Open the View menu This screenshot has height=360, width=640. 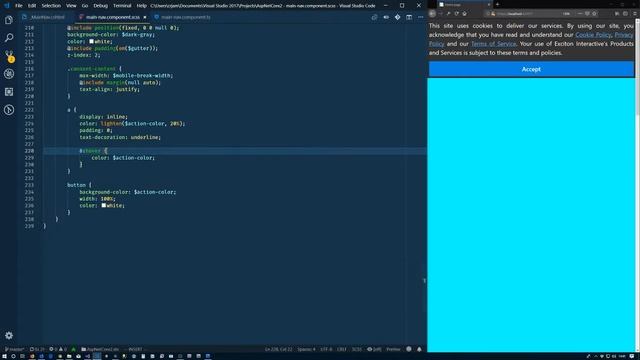tap(71, 6)
